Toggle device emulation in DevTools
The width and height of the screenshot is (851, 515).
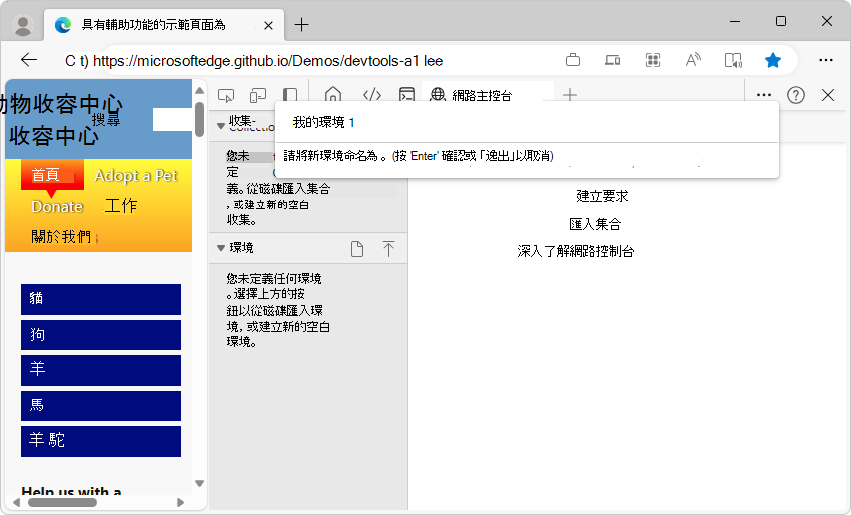(258, 96)
